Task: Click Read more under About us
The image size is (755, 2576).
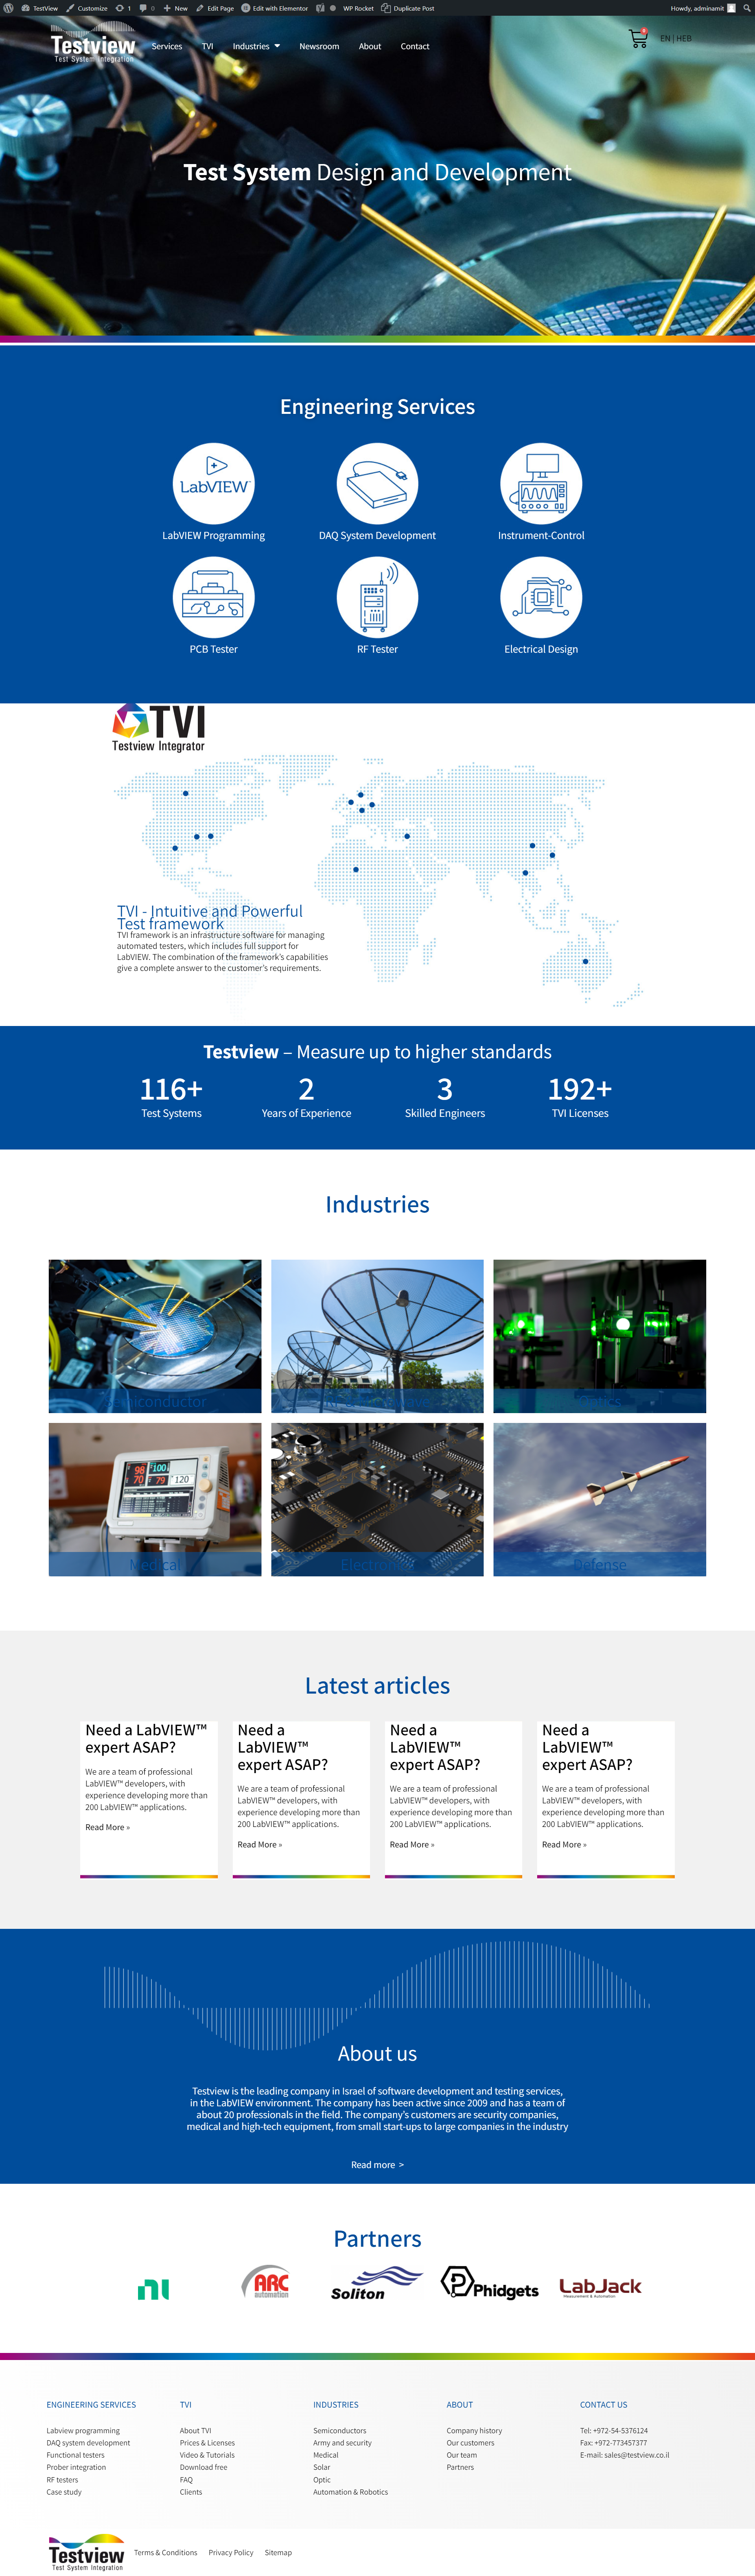Action: coord(377,2165)
